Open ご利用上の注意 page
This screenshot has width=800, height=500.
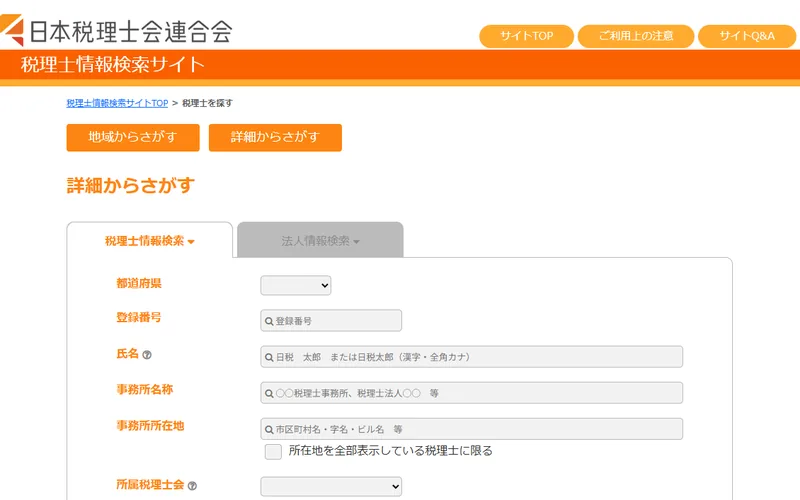[x=636, y=36]
